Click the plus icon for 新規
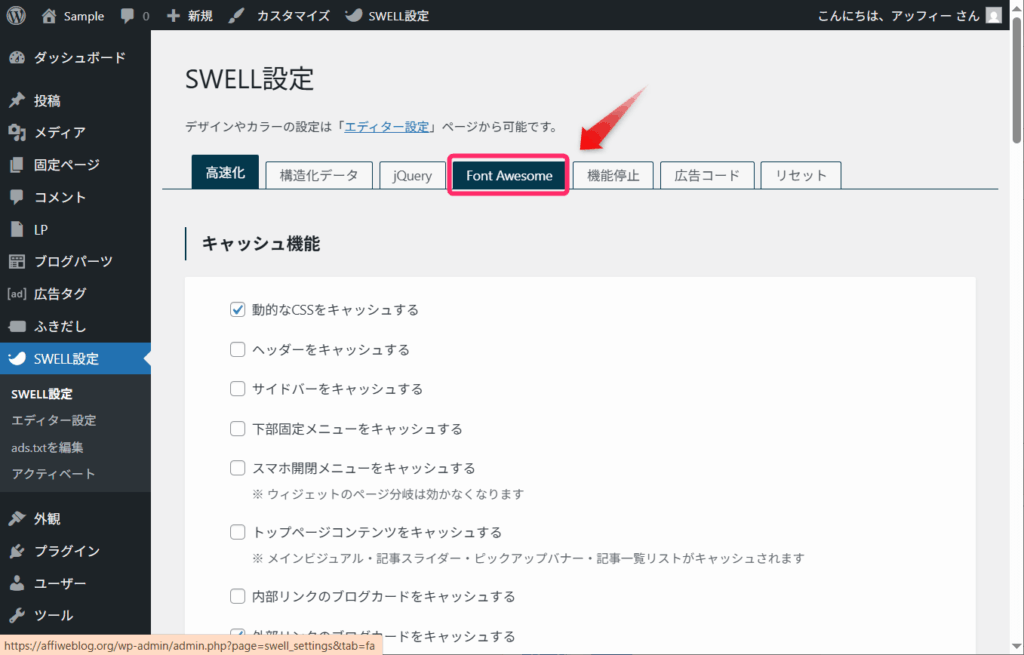 coord(173,16)
